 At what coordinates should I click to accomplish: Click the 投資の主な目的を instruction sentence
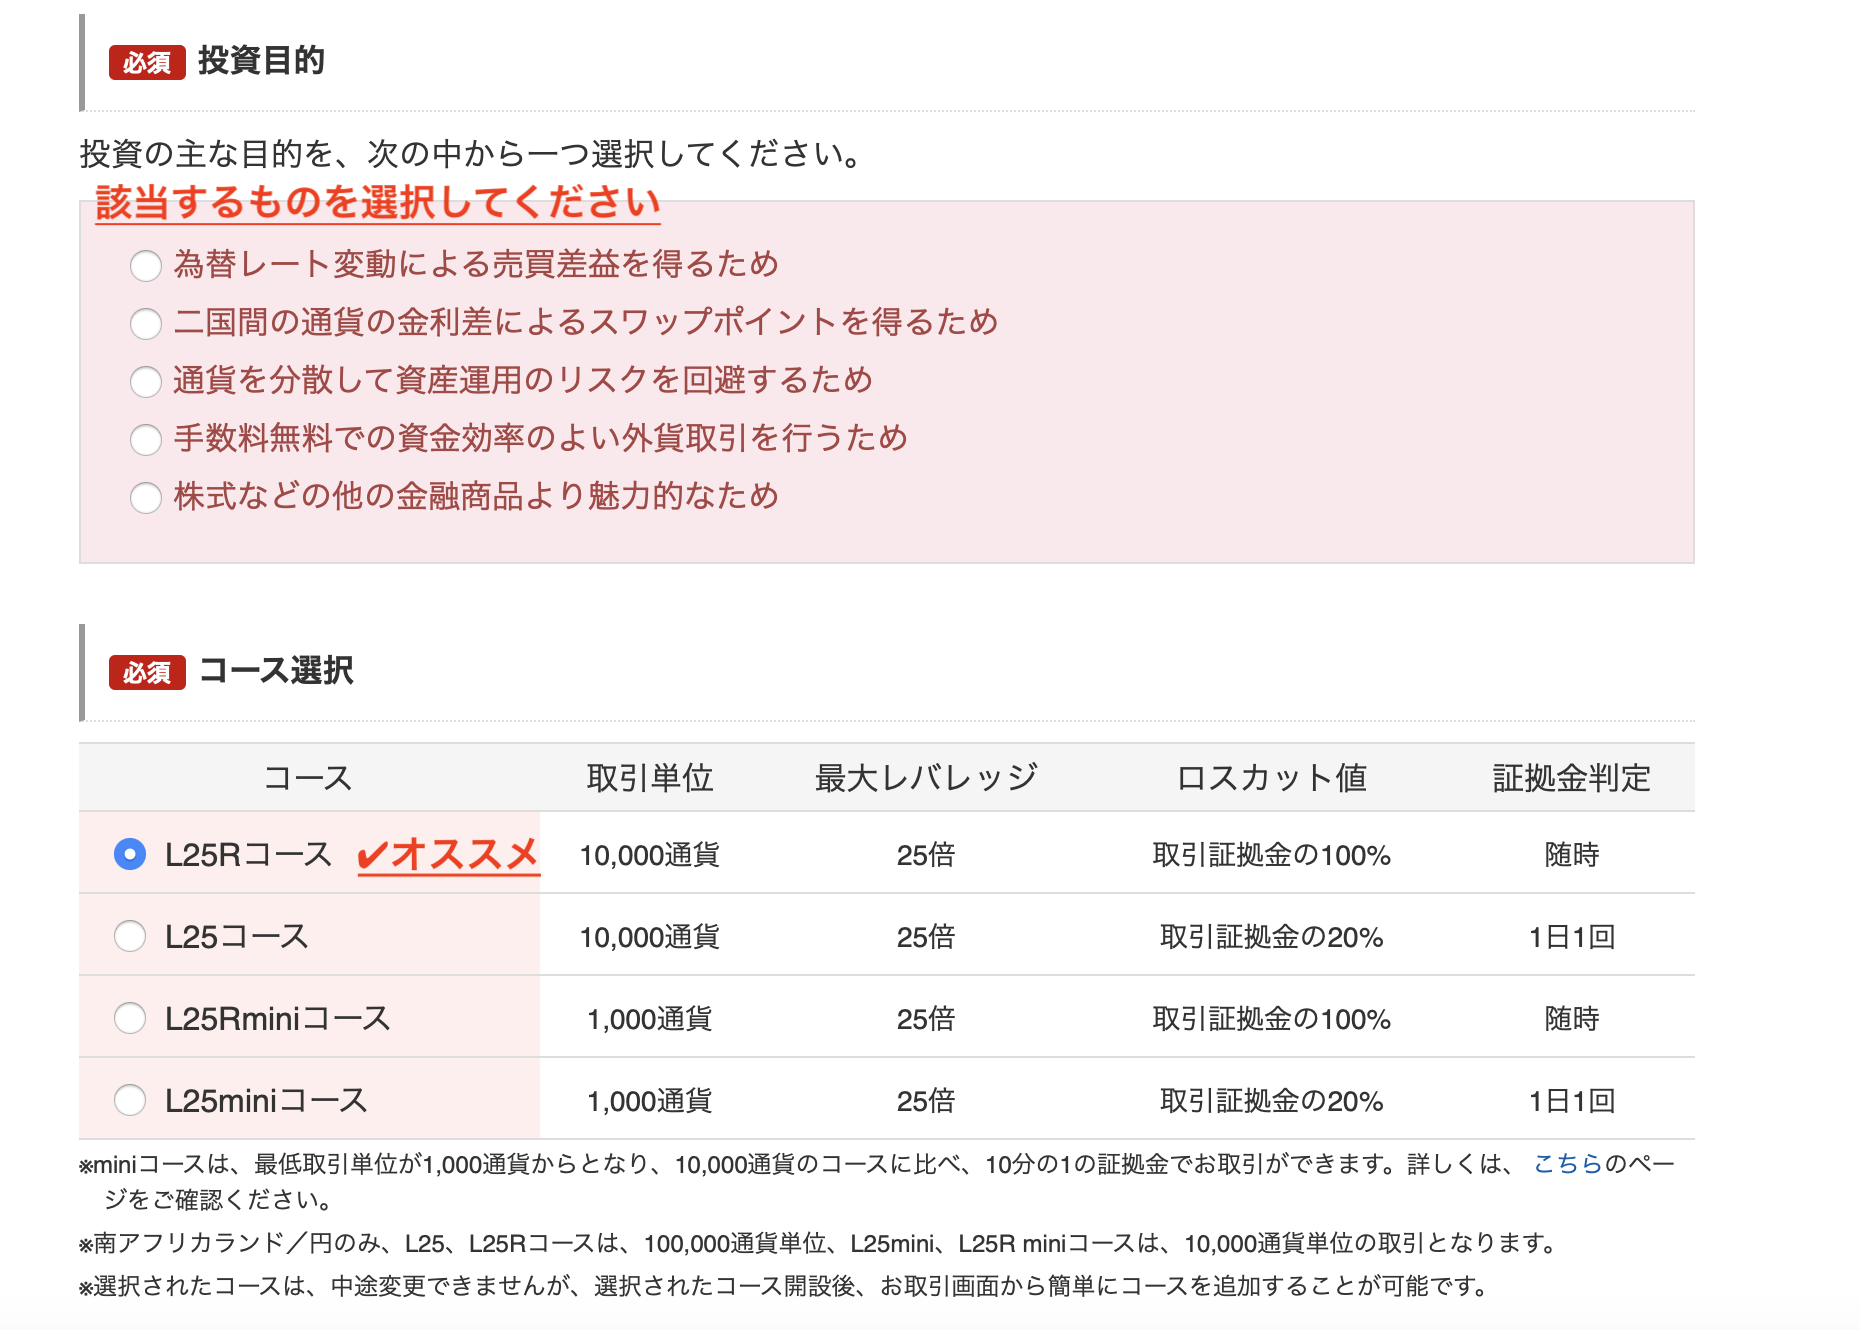click(470, 154)
